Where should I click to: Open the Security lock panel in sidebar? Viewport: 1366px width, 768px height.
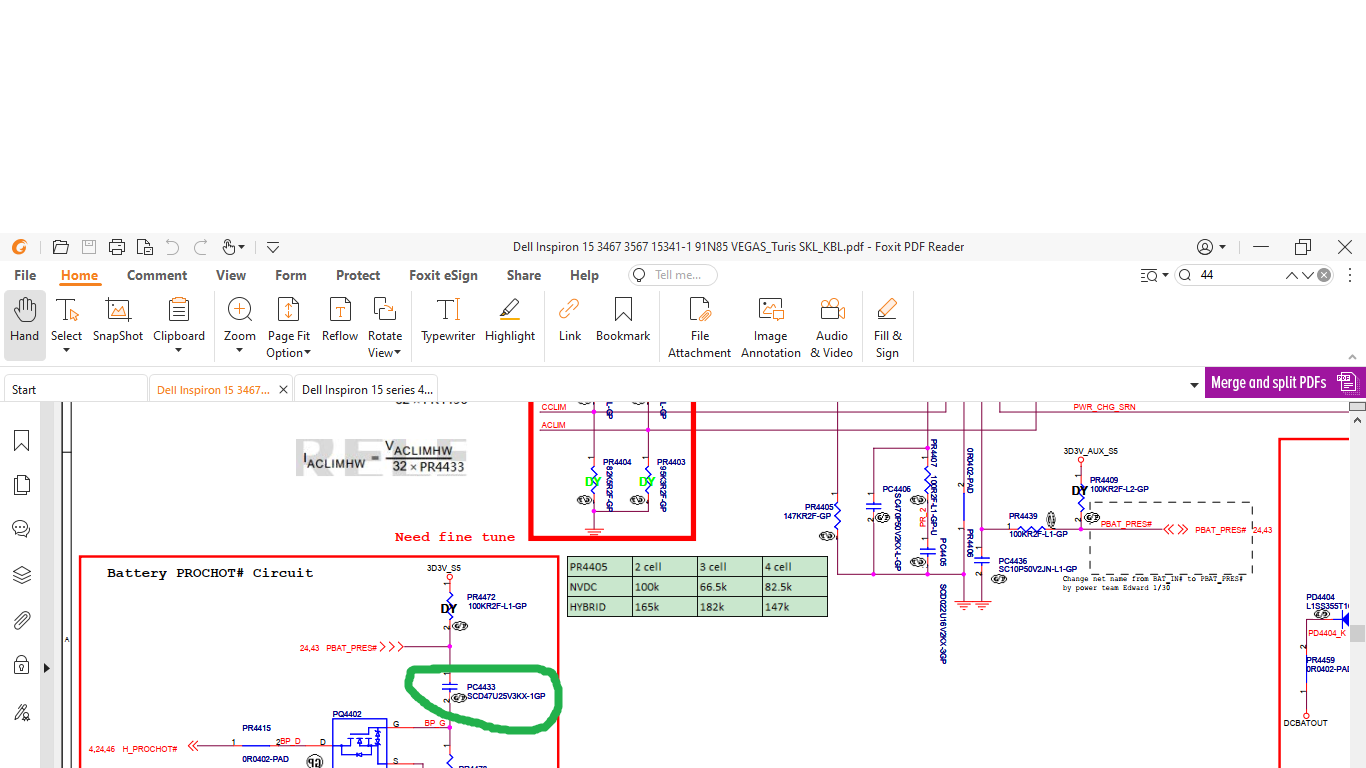pyautogui.click(x=21, y=665)
